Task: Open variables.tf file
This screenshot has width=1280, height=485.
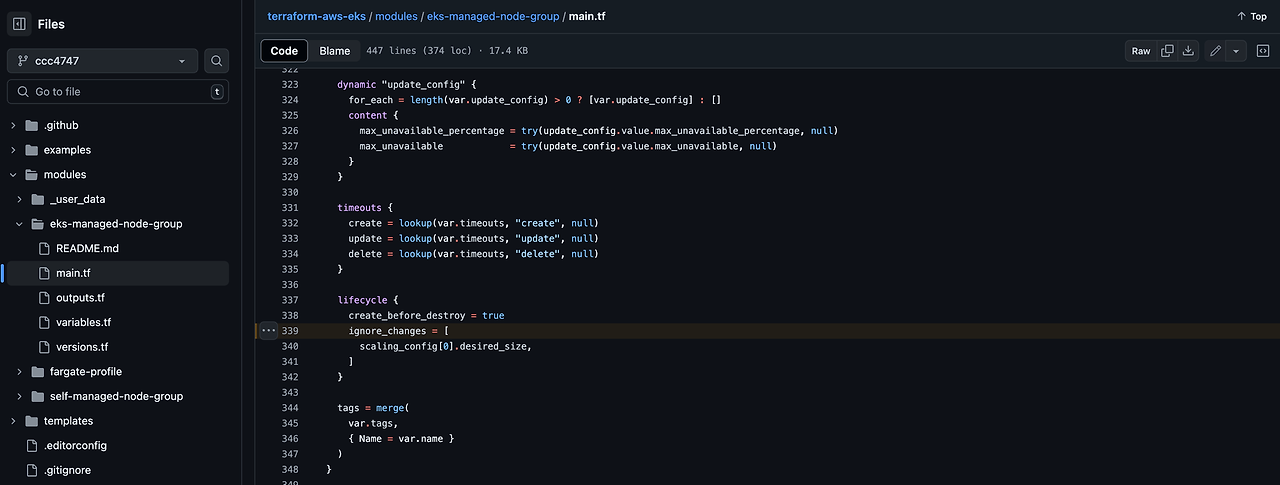Action: click(83, 322)
